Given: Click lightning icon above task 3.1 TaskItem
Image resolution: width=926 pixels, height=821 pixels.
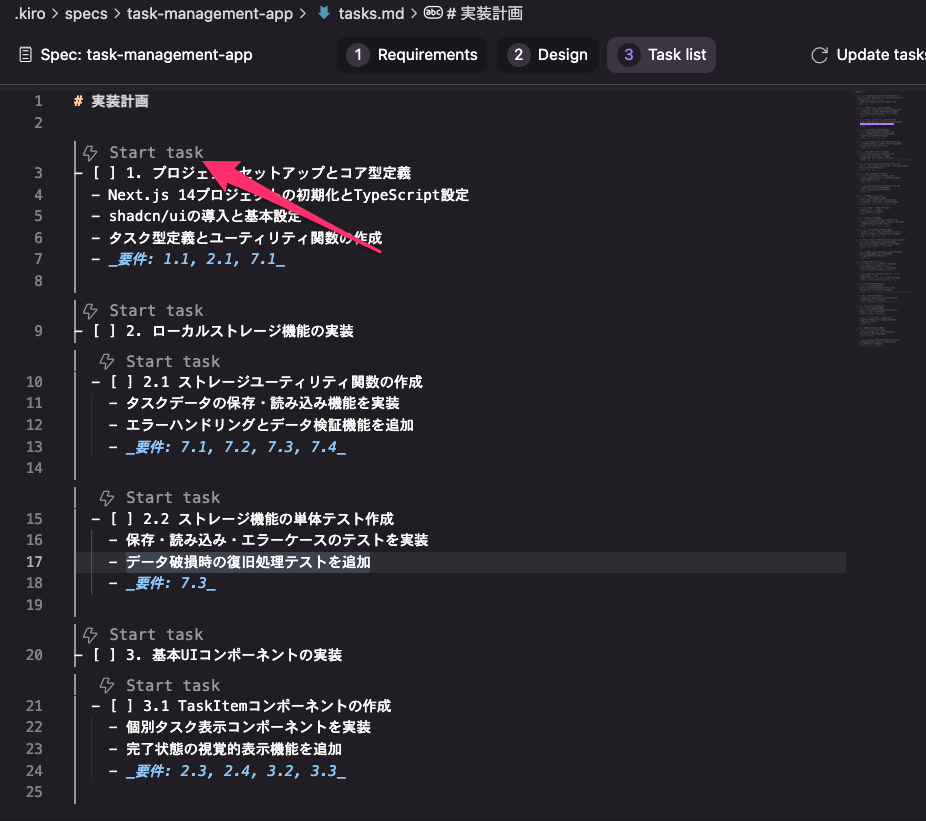Looking at the screenshot, I should (107, 686).
